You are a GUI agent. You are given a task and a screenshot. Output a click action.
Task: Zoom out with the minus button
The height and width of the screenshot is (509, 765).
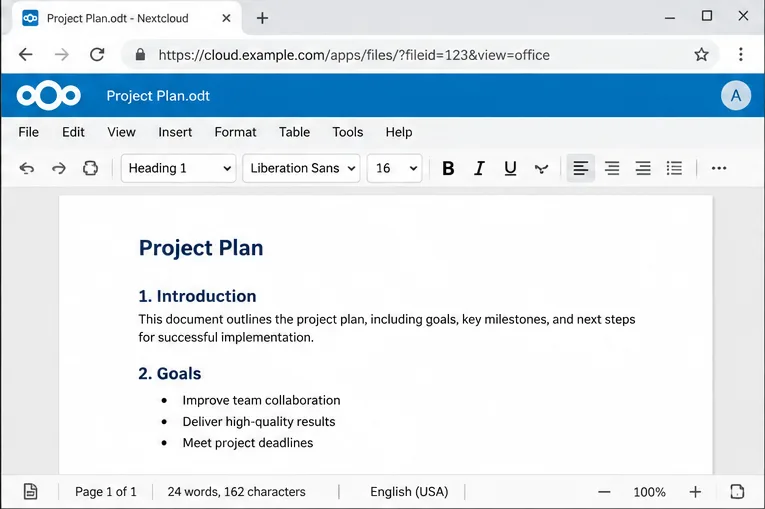click(604, 492)
